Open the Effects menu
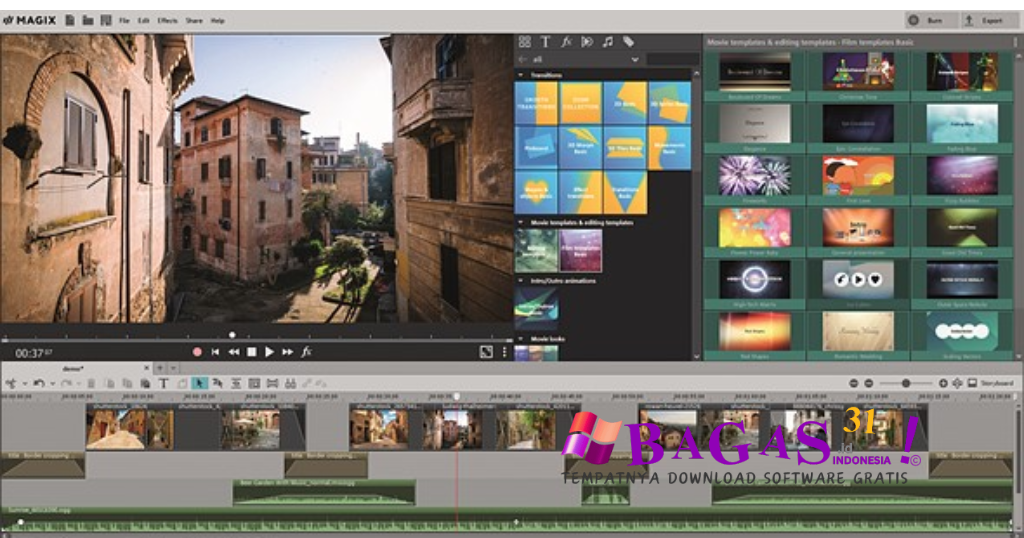 pos(167,21)
